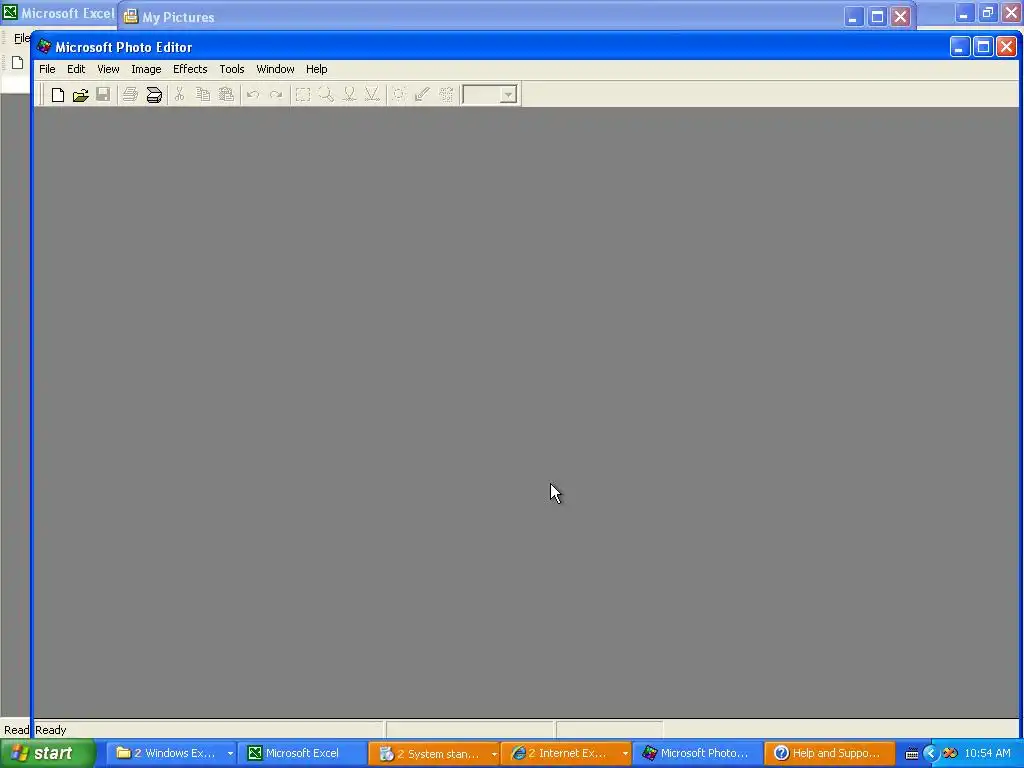This screenshot has height=768, width=1024.
Task: Expand the System stan... group arrow
Action: coord(494,754)
